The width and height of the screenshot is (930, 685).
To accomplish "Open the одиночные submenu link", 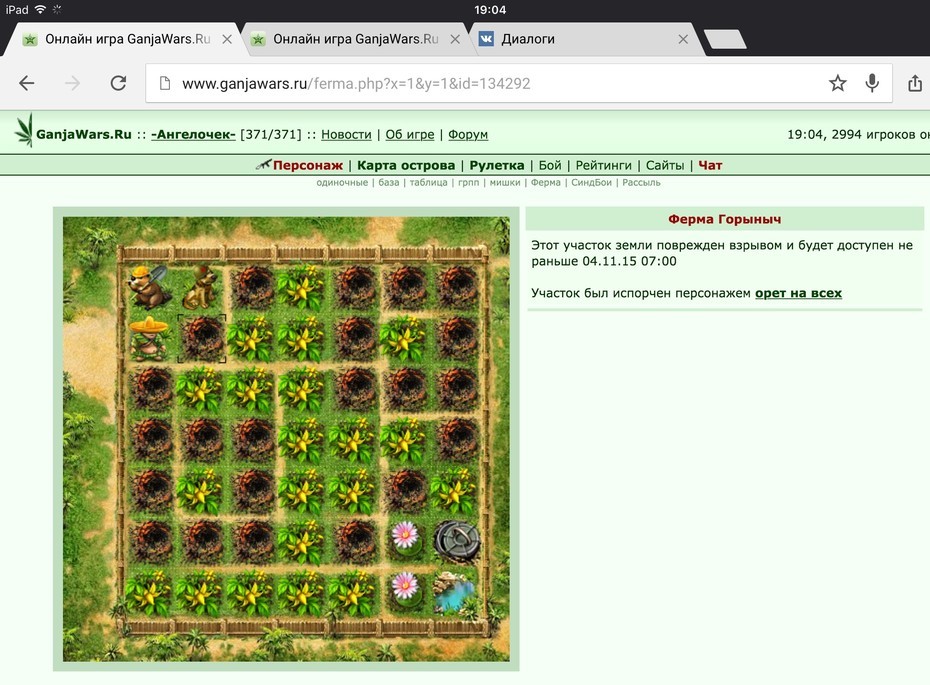I will [342, 183].
